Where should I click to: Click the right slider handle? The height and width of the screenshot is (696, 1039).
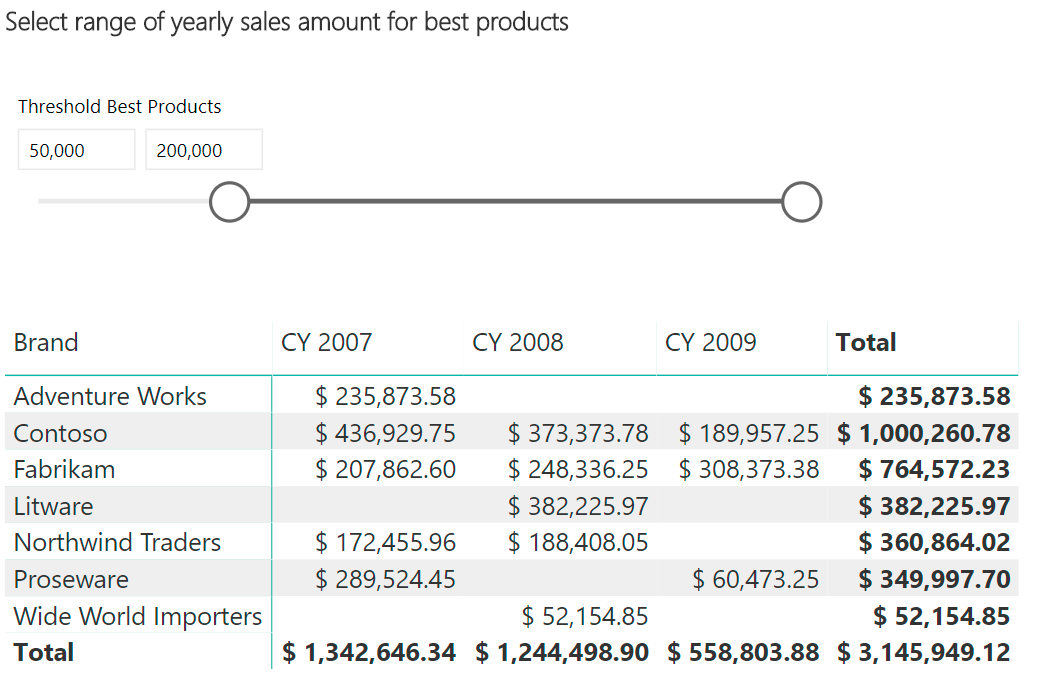click(x=801, y=202)
